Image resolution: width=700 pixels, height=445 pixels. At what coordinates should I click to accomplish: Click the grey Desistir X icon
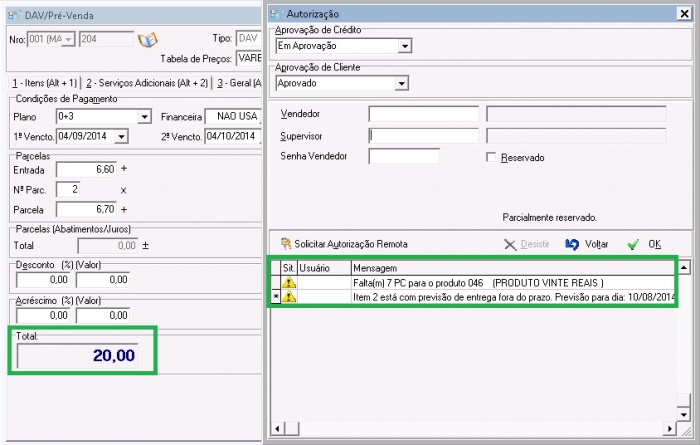click(510, 244)
